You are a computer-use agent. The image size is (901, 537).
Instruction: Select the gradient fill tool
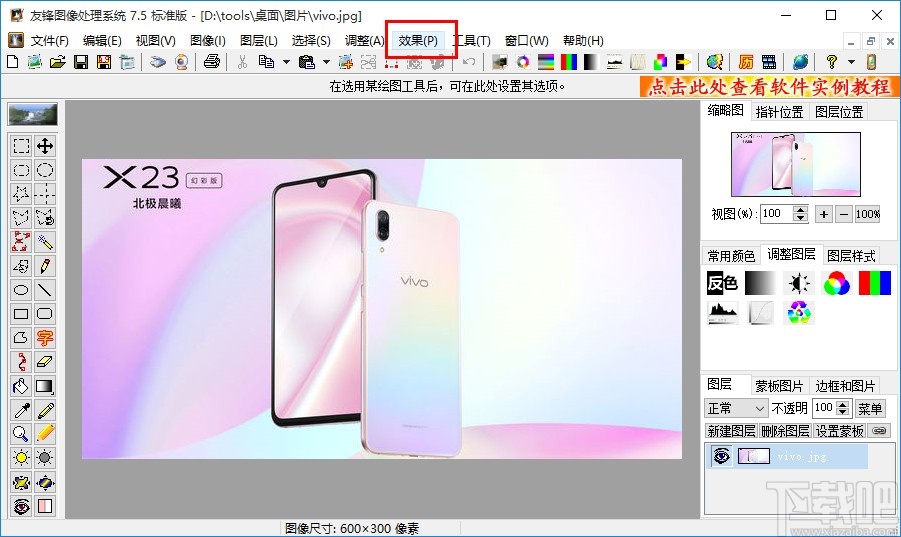[45, 386]
